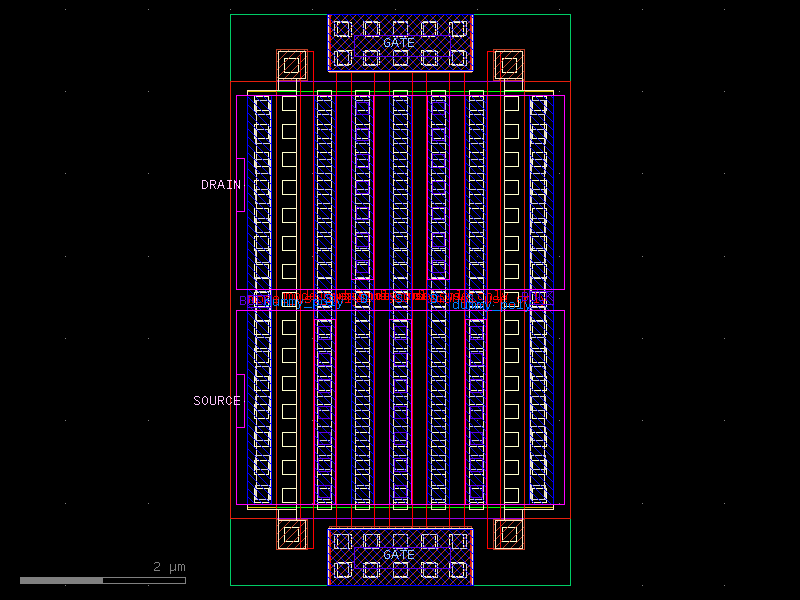Click the DRAIN pin tab on the left edge

click(x=239, y=183)
